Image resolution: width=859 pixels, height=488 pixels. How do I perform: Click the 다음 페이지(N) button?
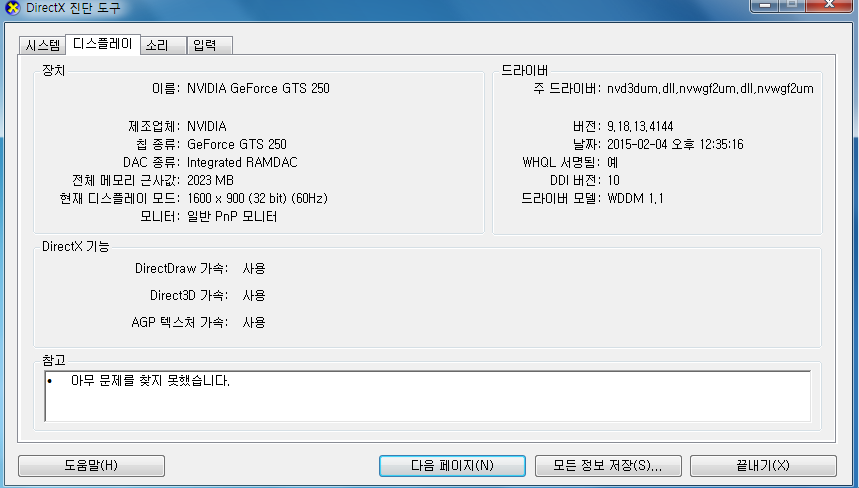[x=452, y=466]
